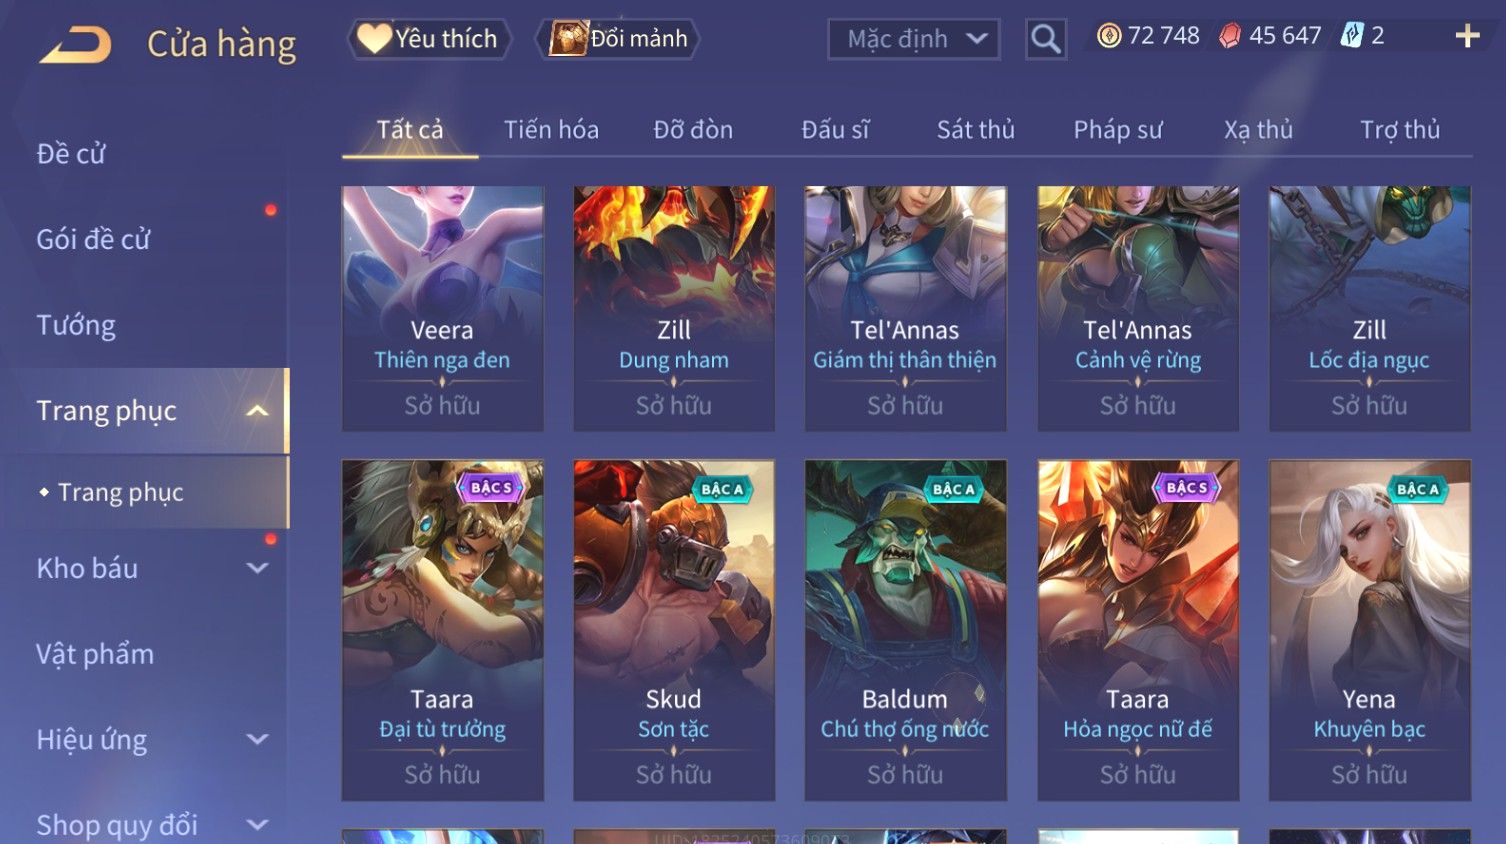Image resolution: width=1506 pixels, height=844 pixels.
Task: Open Tướng in the sidebar
Action: click(x=76, y=325)
